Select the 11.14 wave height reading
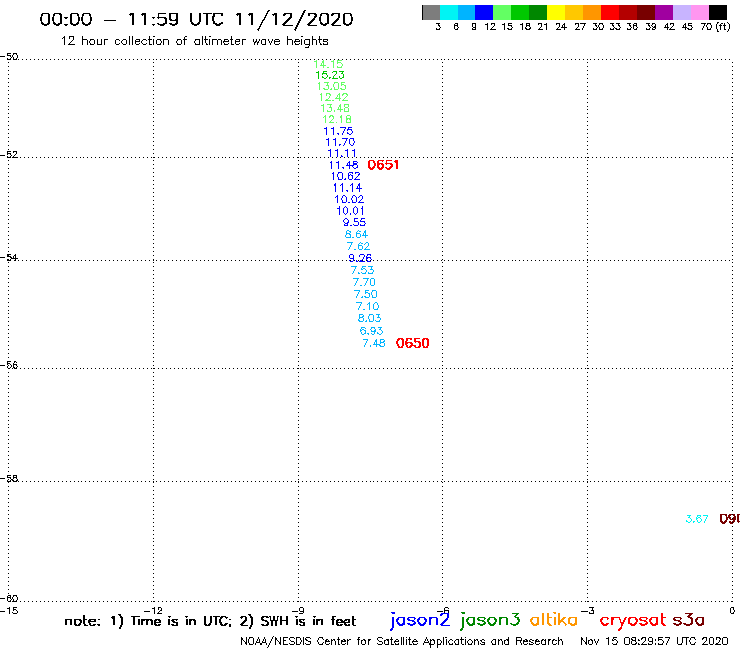 (x=347, y=188)
